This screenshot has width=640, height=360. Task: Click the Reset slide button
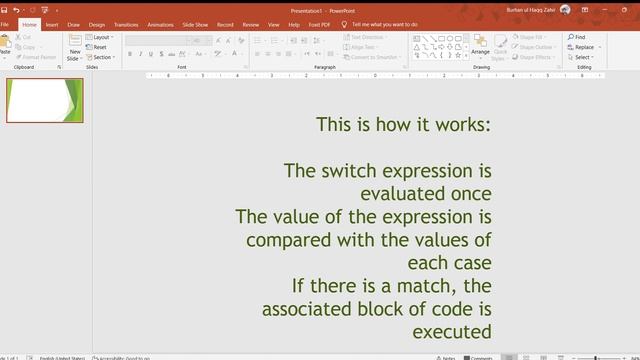point(96,47)
